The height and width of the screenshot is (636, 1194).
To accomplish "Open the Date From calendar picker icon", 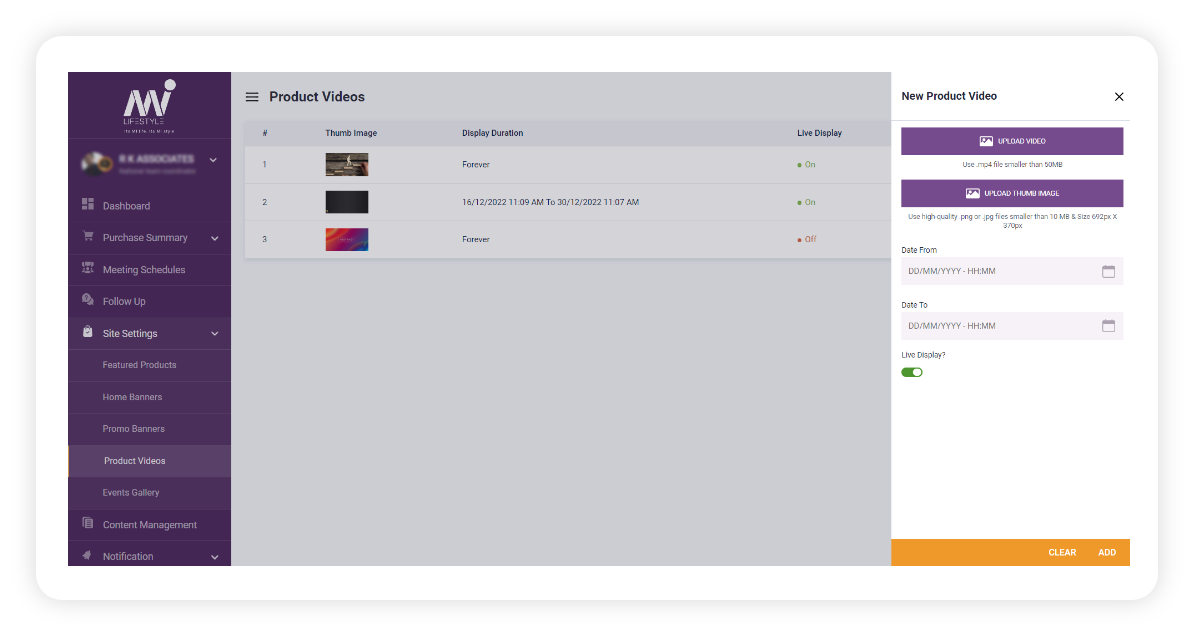I will tap(1108, 270).
